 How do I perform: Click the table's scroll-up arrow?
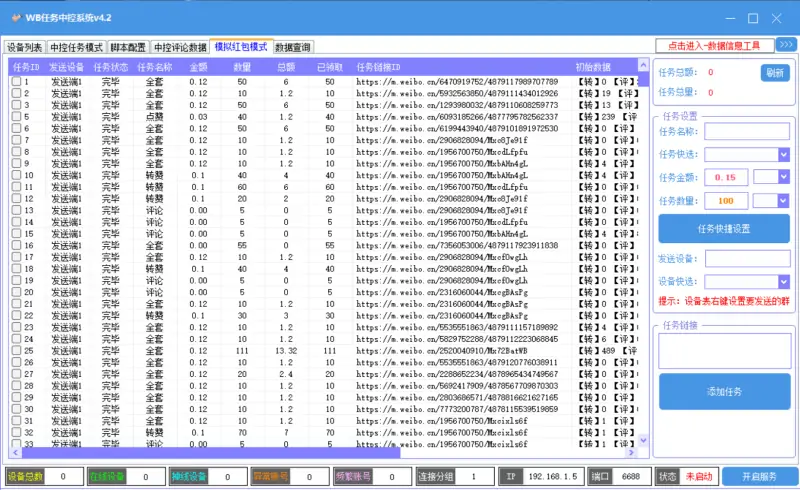tap(641, 65)
